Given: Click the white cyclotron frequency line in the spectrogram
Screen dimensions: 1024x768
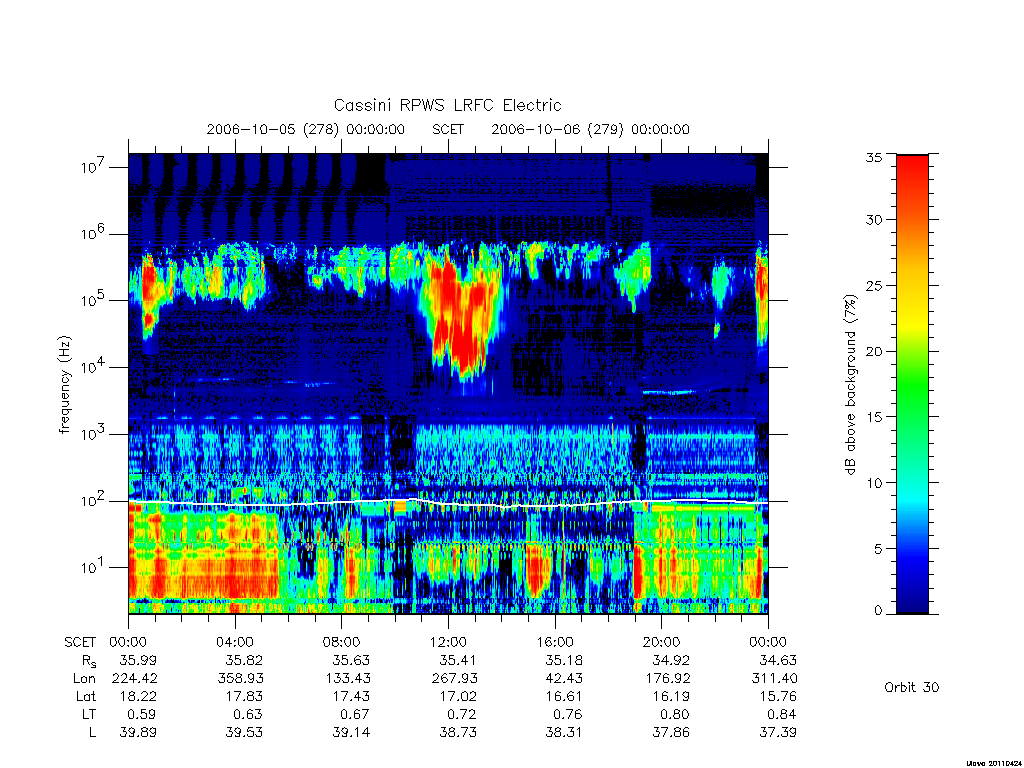Looking at the screenshot, I should coord(448,504).
